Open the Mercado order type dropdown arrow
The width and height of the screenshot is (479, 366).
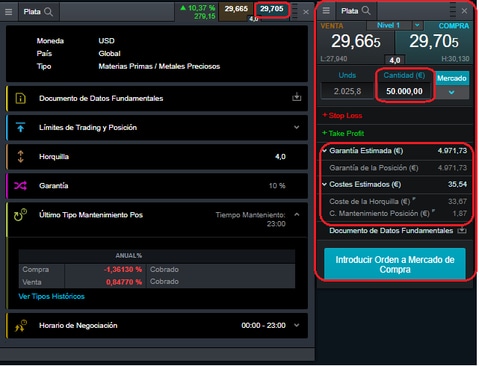pyautogui.click(x=452, y=93)
